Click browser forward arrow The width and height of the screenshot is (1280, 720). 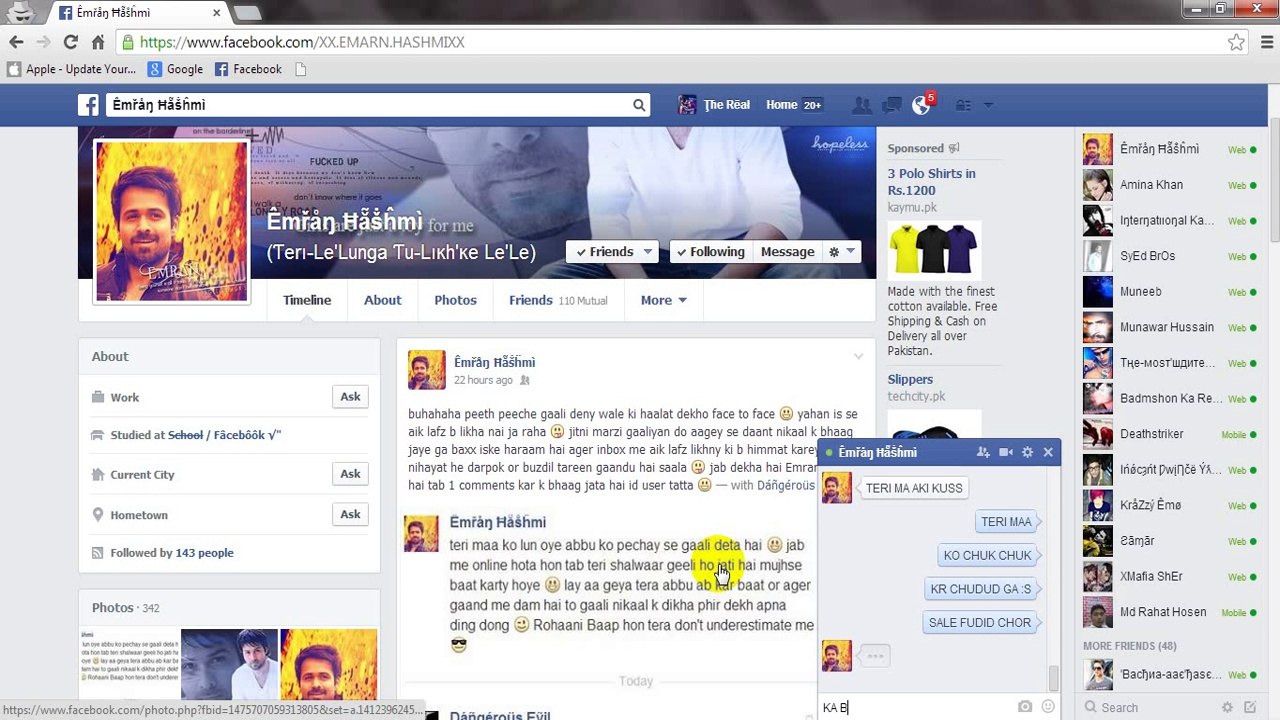(x=43, y=42)
